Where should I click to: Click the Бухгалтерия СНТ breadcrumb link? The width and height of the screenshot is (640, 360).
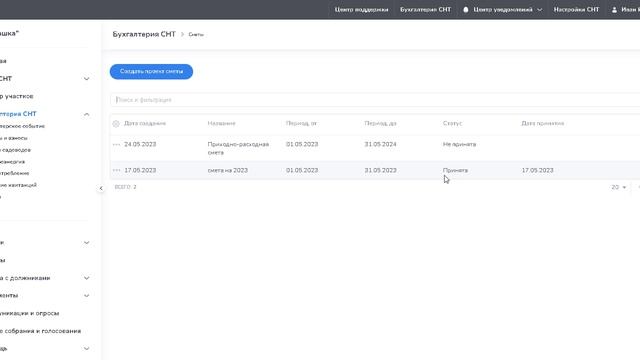(x=144, y=34)
